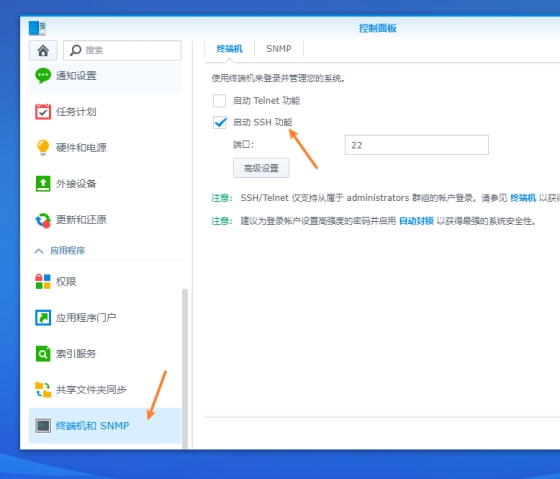Open 更新和还原 label in sidebar
This screenshot has height=479, width=560.
(81, 220)
